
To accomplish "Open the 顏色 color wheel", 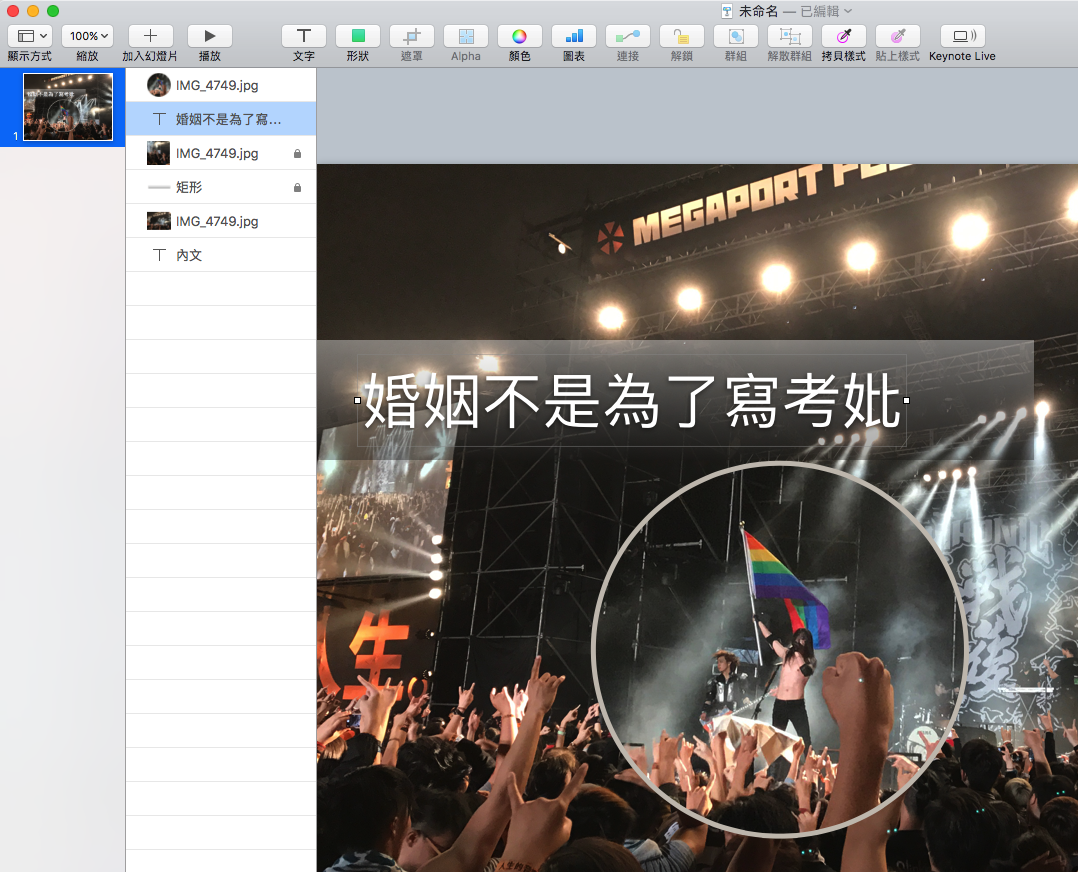I will pyautogui.click(x=519, y=36).
